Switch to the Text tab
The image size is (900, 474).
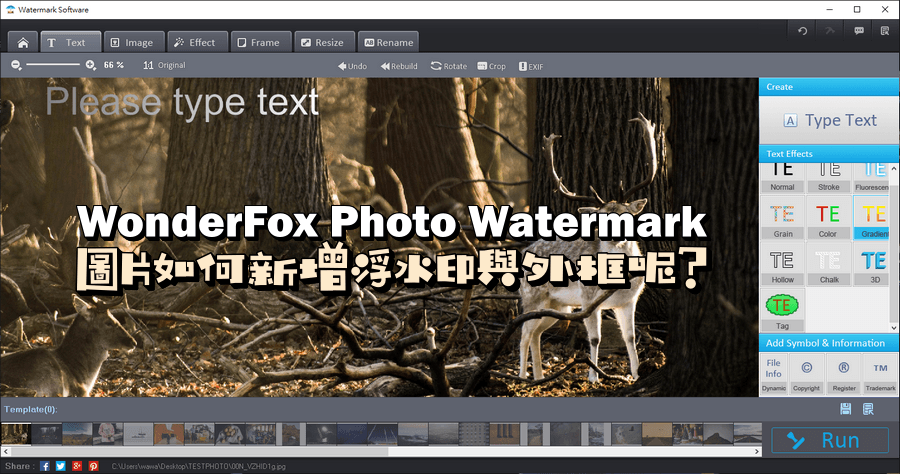[x=71, y=42]
